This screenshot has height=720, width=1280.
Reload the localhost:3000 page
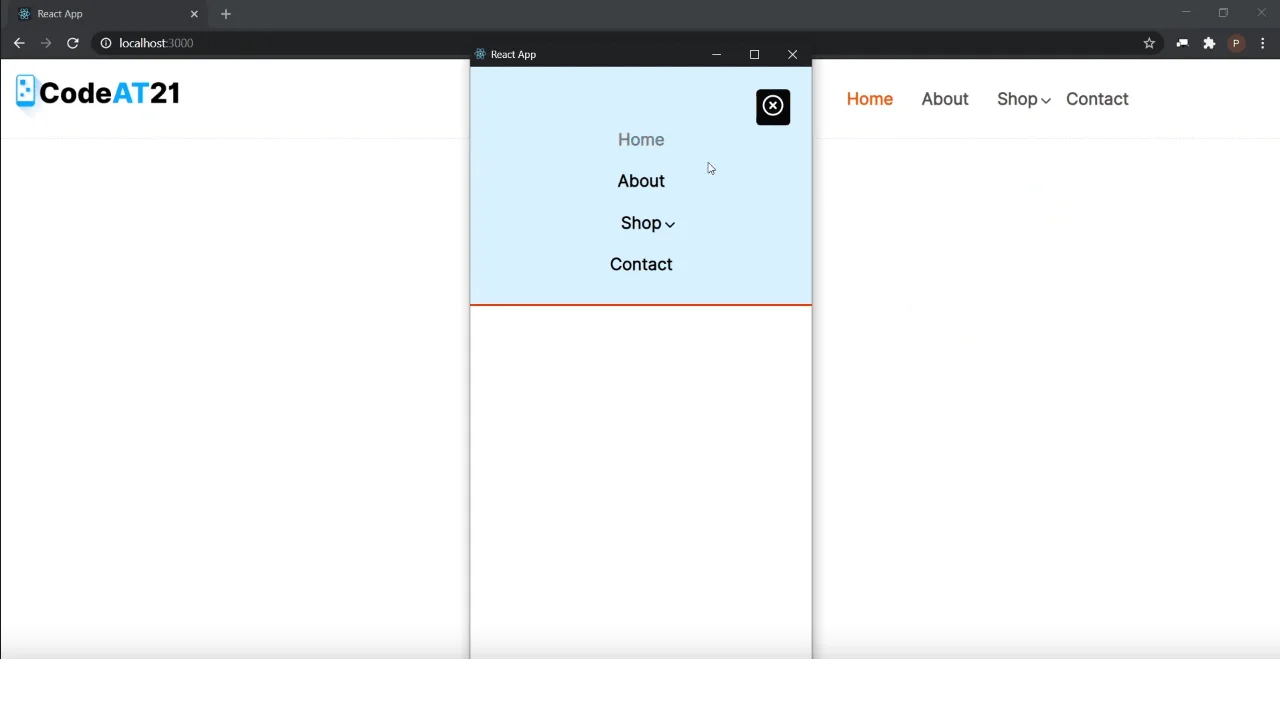pos(72,43)
